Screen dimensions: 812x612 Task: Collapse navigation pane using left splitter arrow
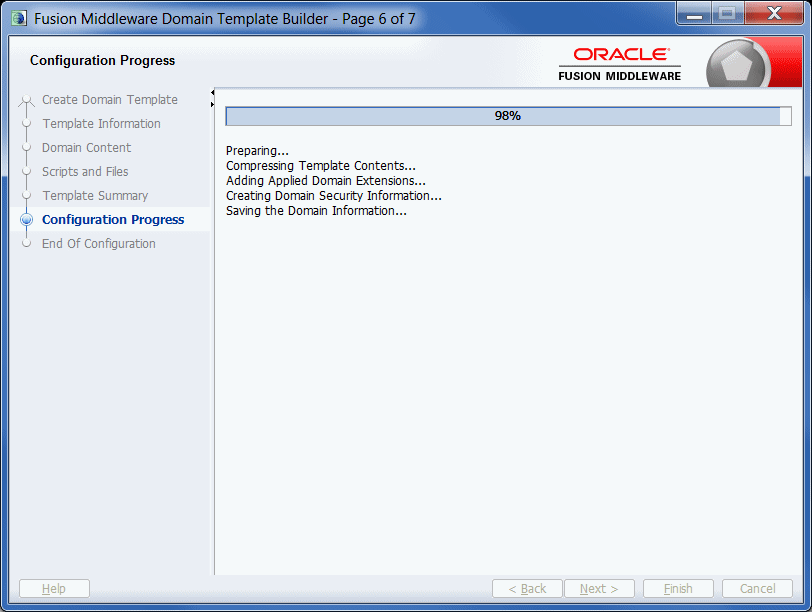pyautogui.click(x=212, y=92)
